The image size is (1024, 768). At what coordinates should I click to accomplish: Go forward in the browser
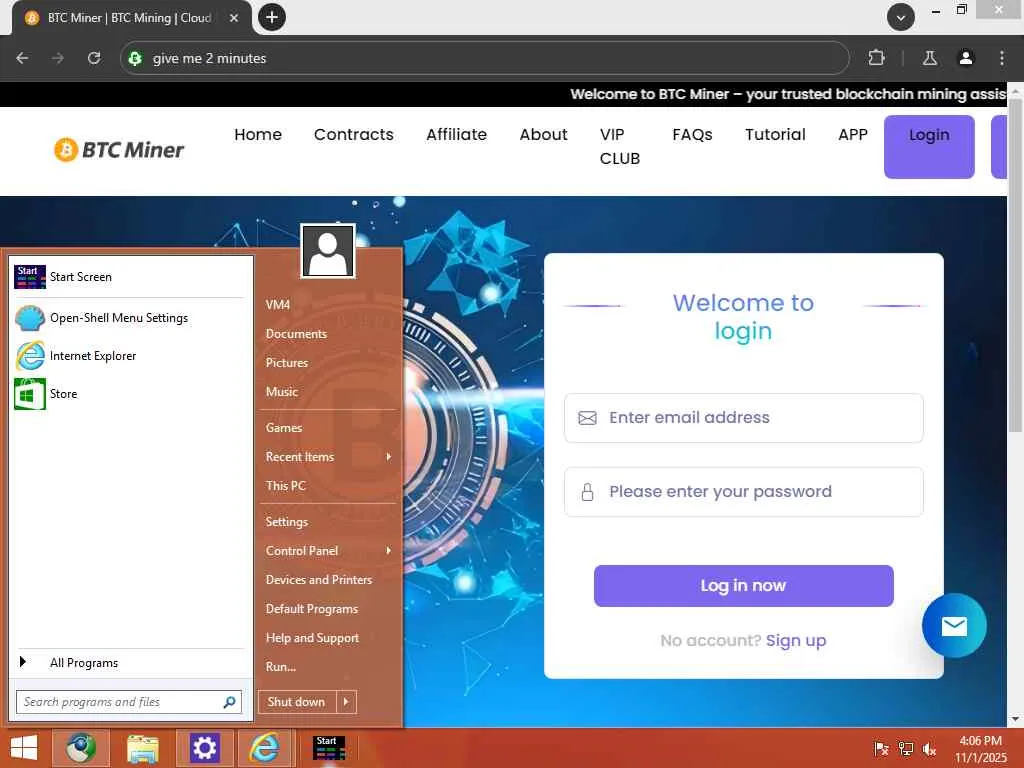58,58
